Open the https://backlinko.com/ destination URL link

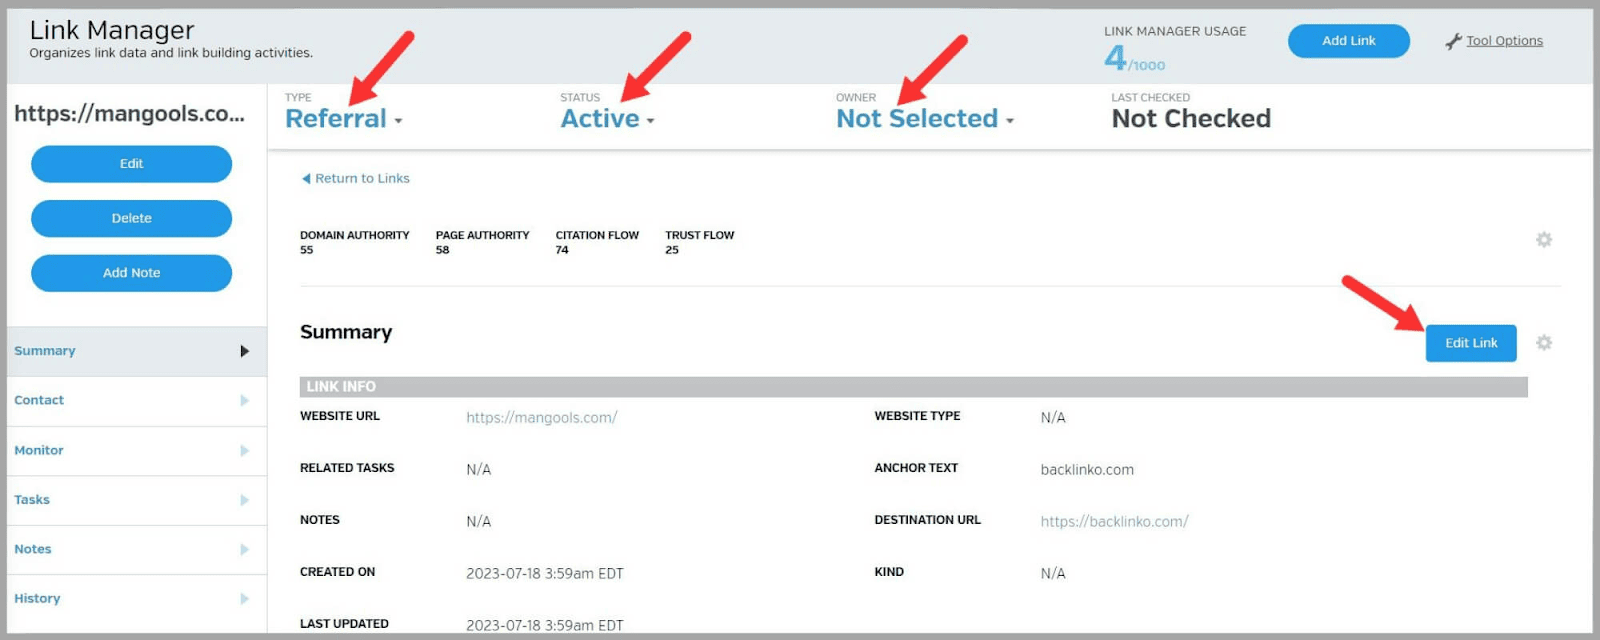(1114, 522)
